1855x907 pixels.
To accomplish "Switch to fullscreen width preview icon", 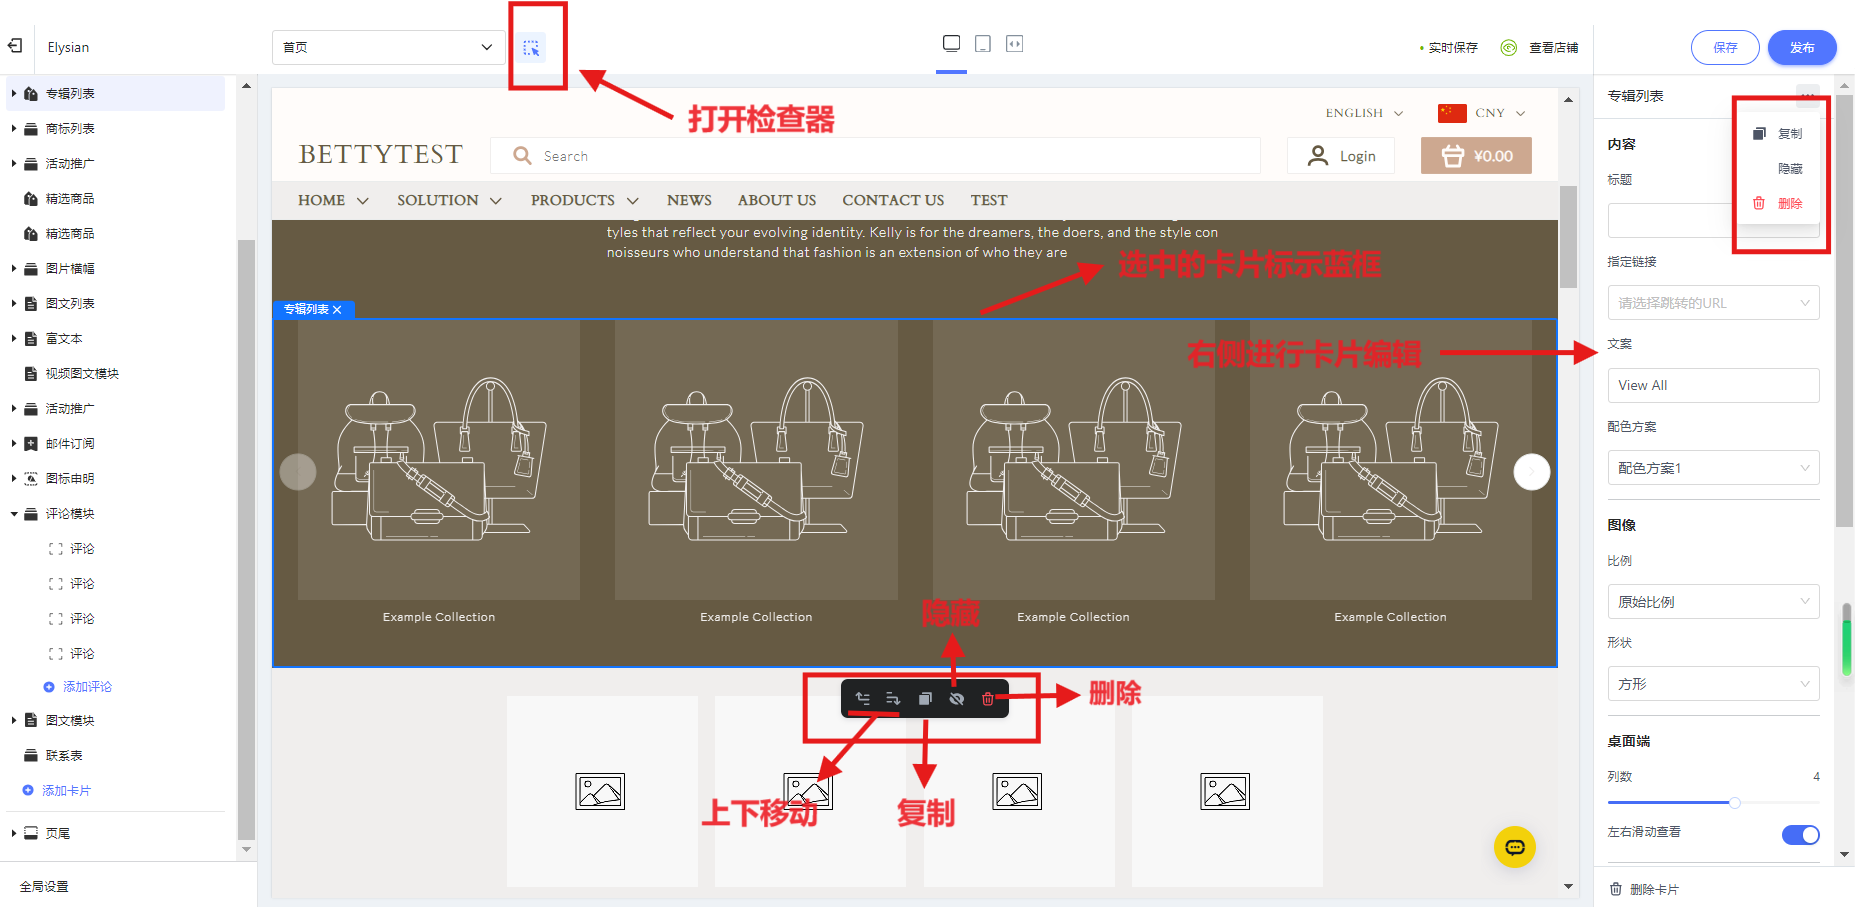I will (x=1014, y=44).
